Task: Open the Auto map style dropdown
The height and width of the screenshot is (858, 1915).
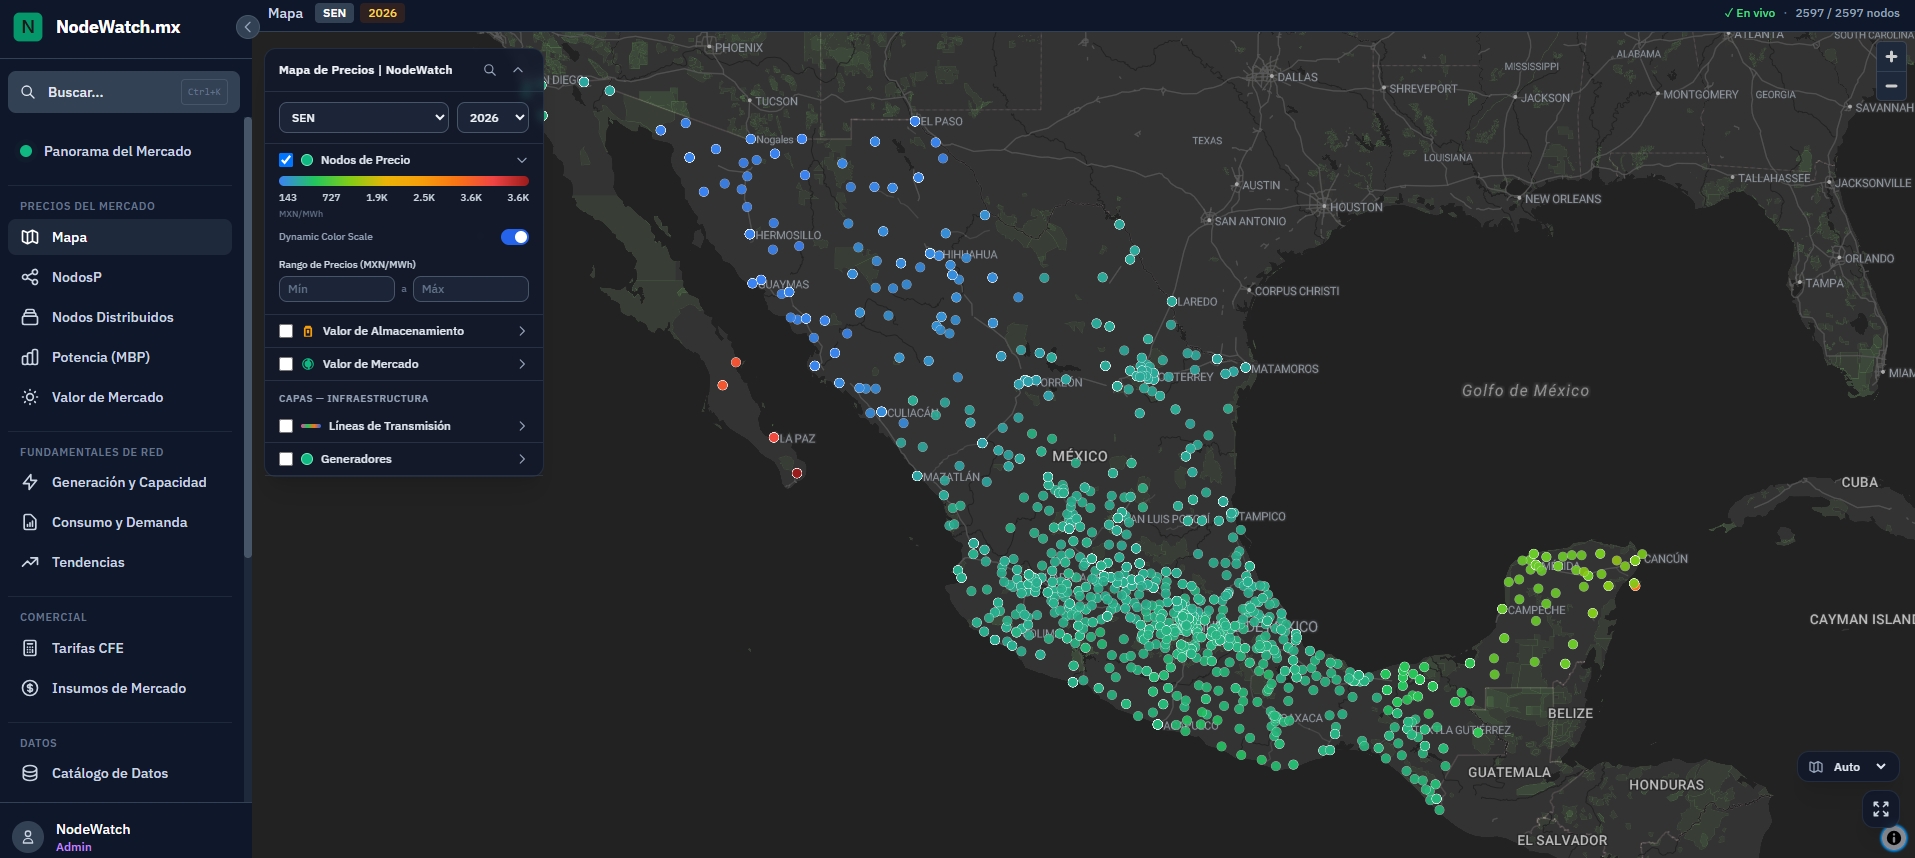Action: coord(1848,767)
